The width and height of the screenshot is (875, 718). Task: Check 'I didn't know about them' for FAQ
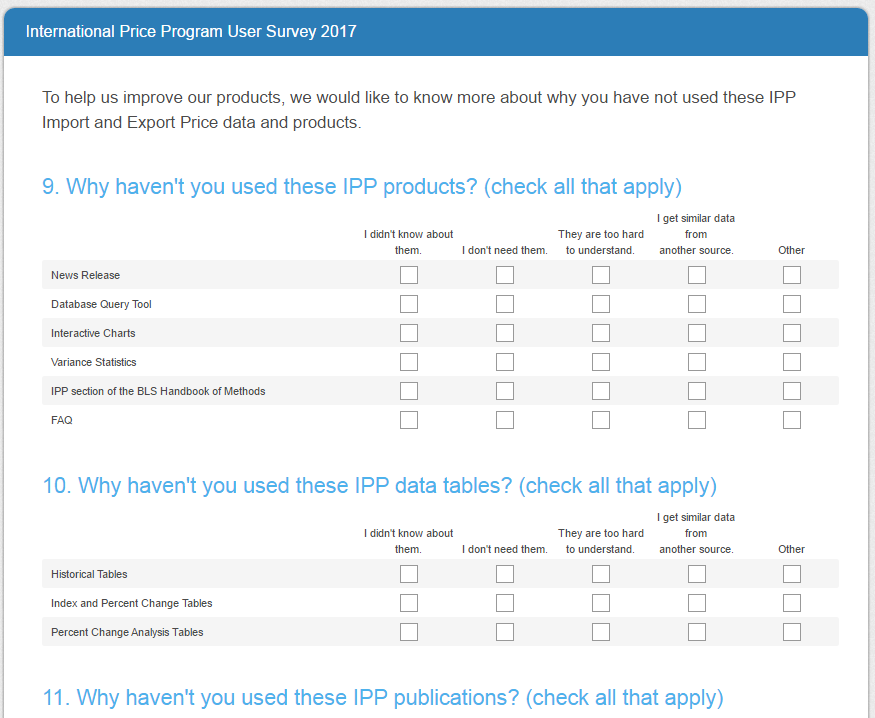click(x=409, y=420)
